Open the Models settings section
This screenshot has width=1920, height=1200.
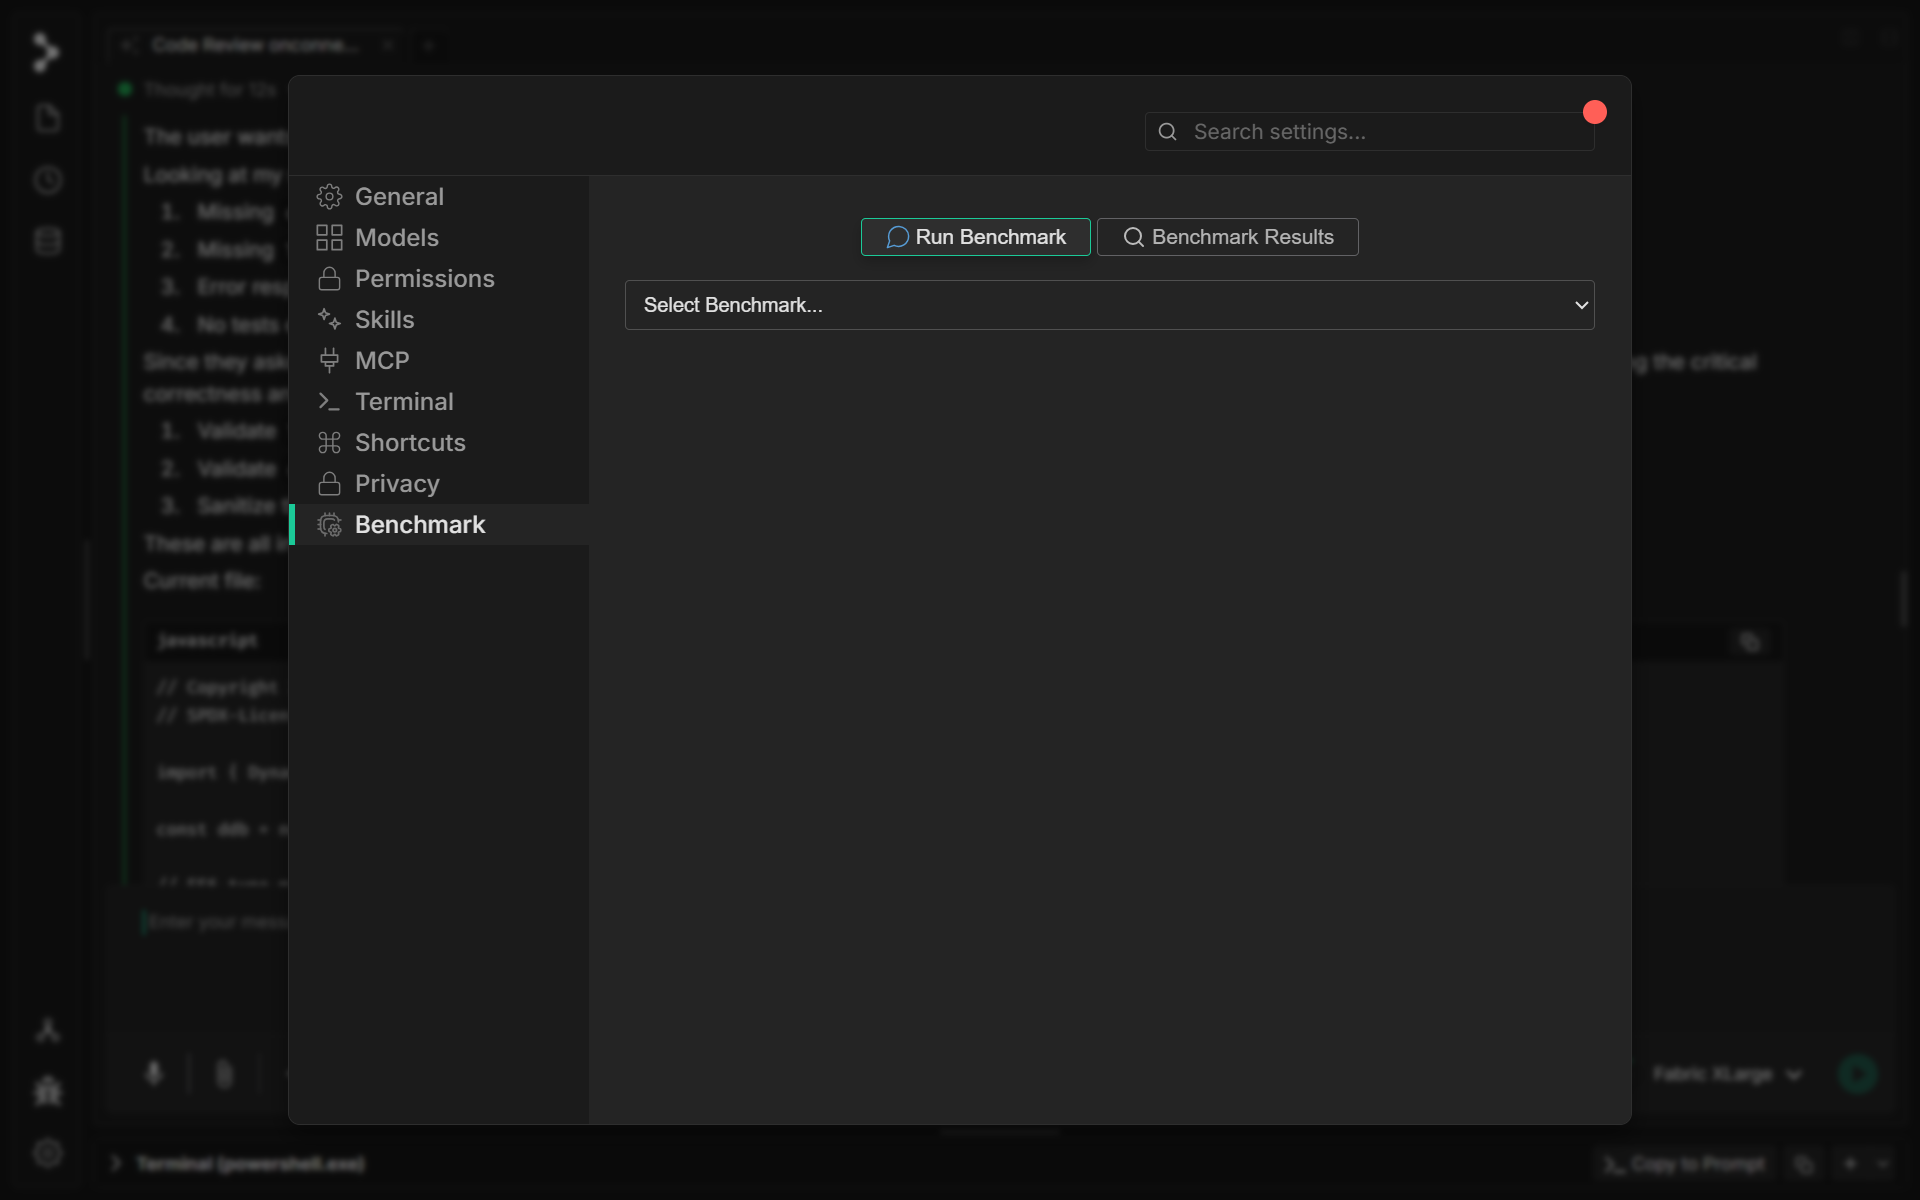pos(439,238)
